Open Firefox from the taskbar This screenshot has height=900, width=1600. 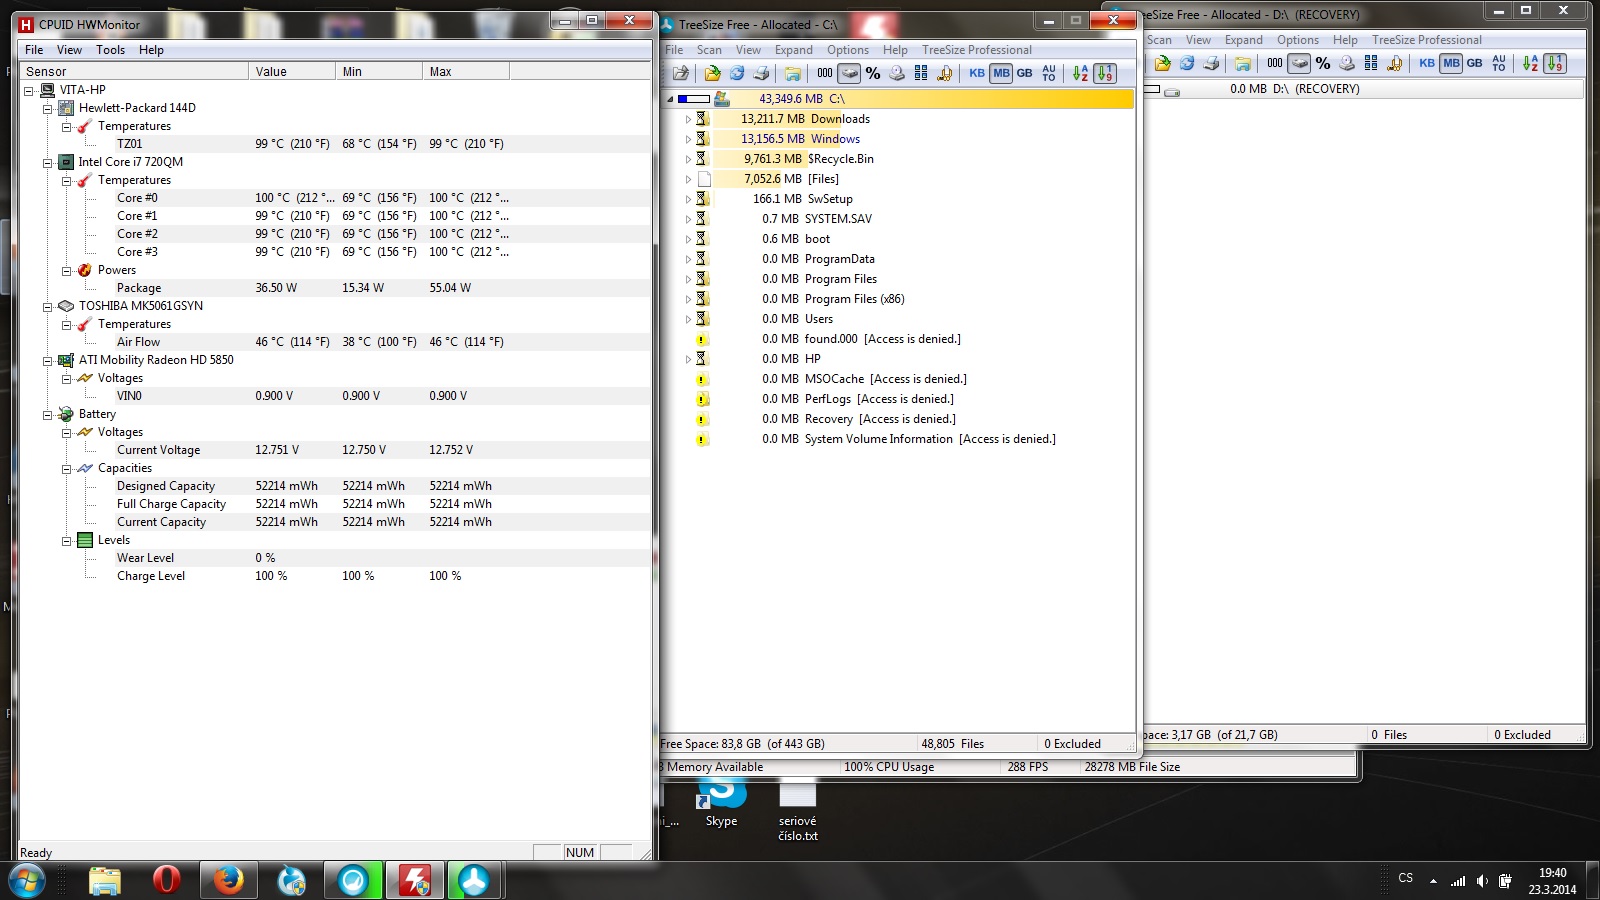point(228,881)
